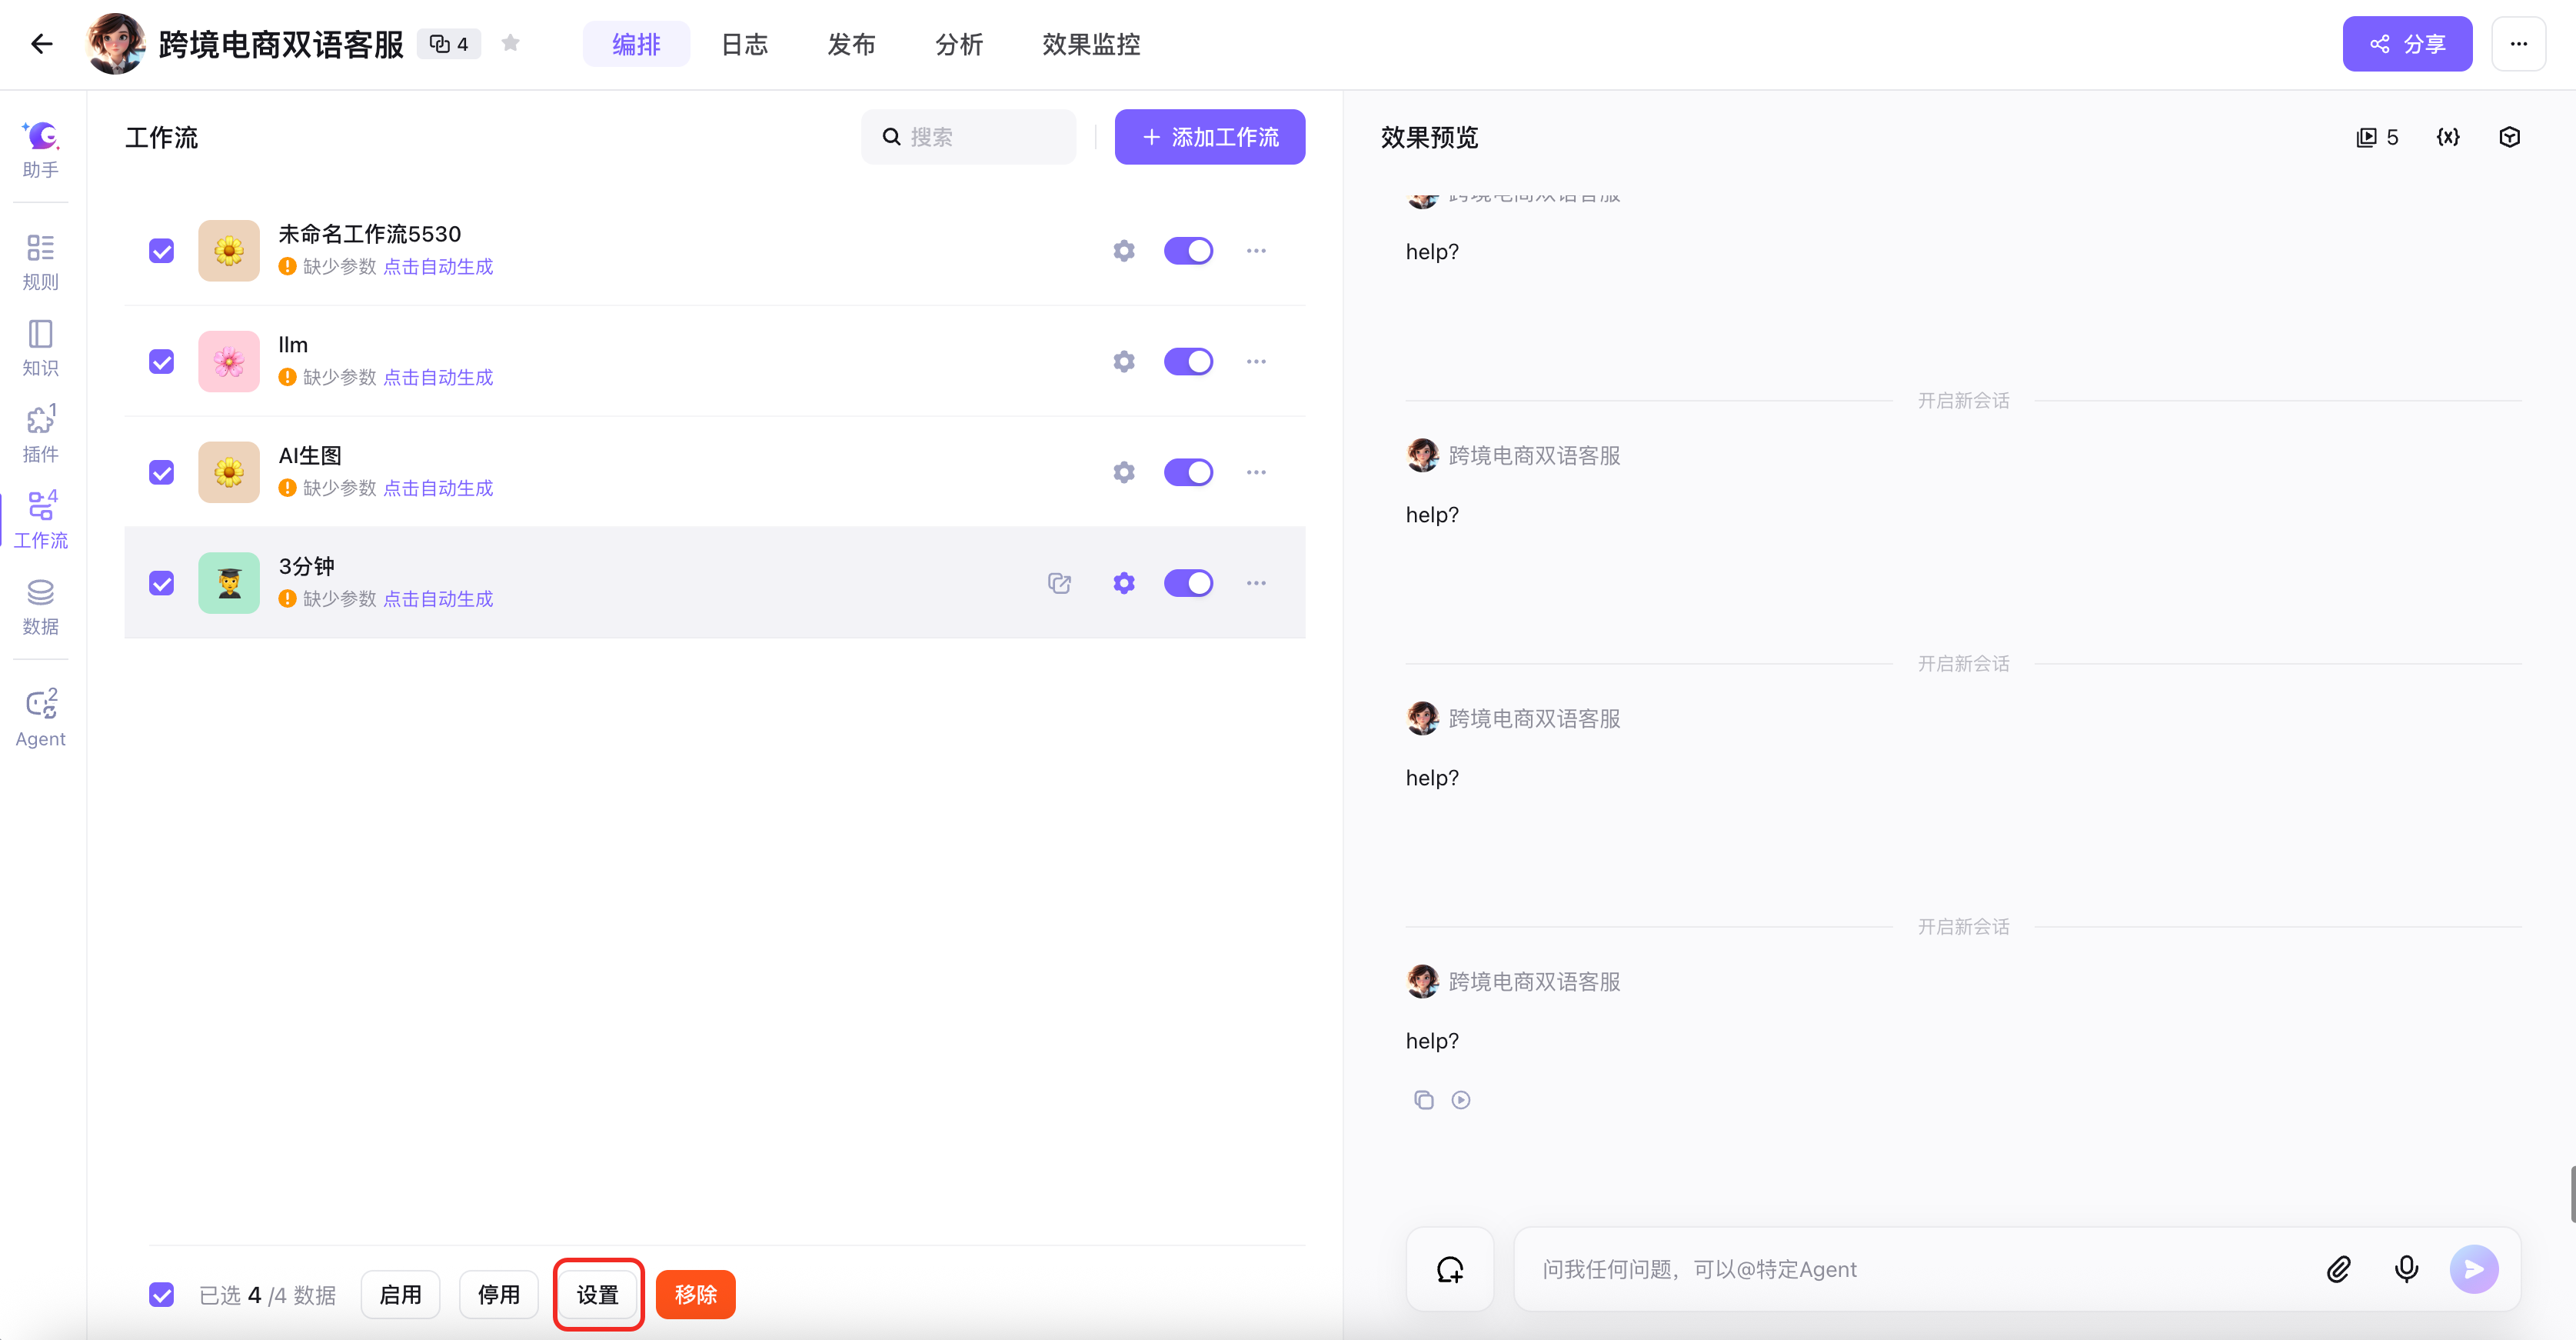Click the paperclip attachment icon
The image size is (2576, 1340).
[2338, 1269]
